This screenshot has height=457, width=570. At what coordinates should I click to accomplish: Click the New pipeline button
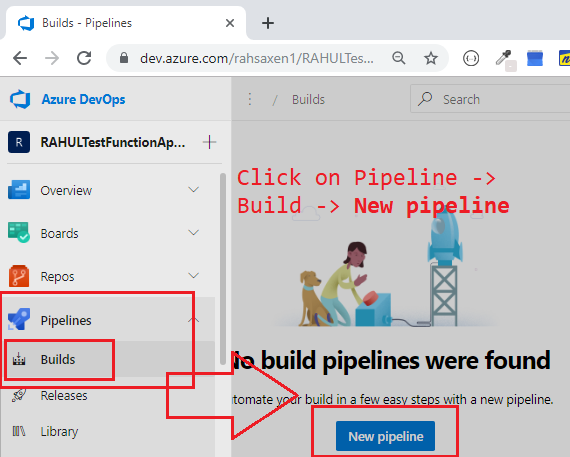(385, 436)
